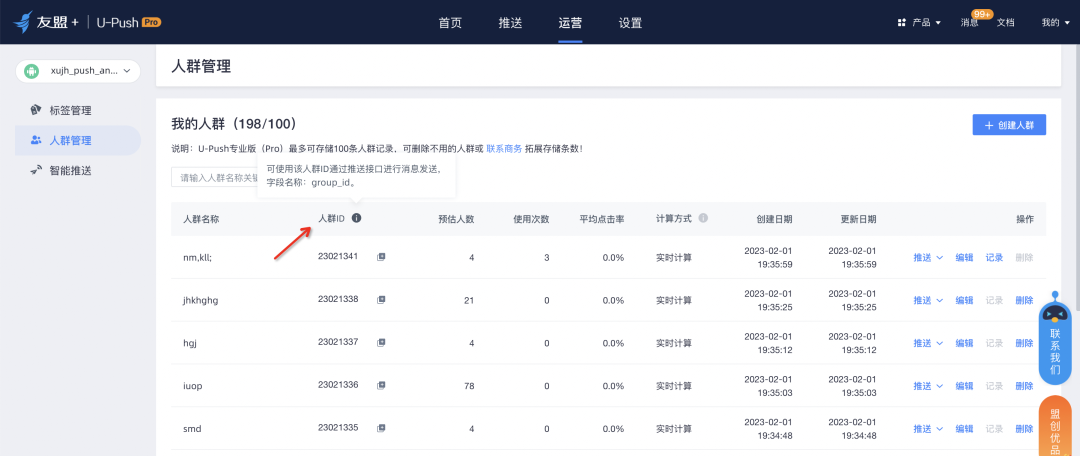The width and height of the screenshot is (1080, 456).
Task: Click 删除 for jhkhghg row
Action: (1024, 300)
